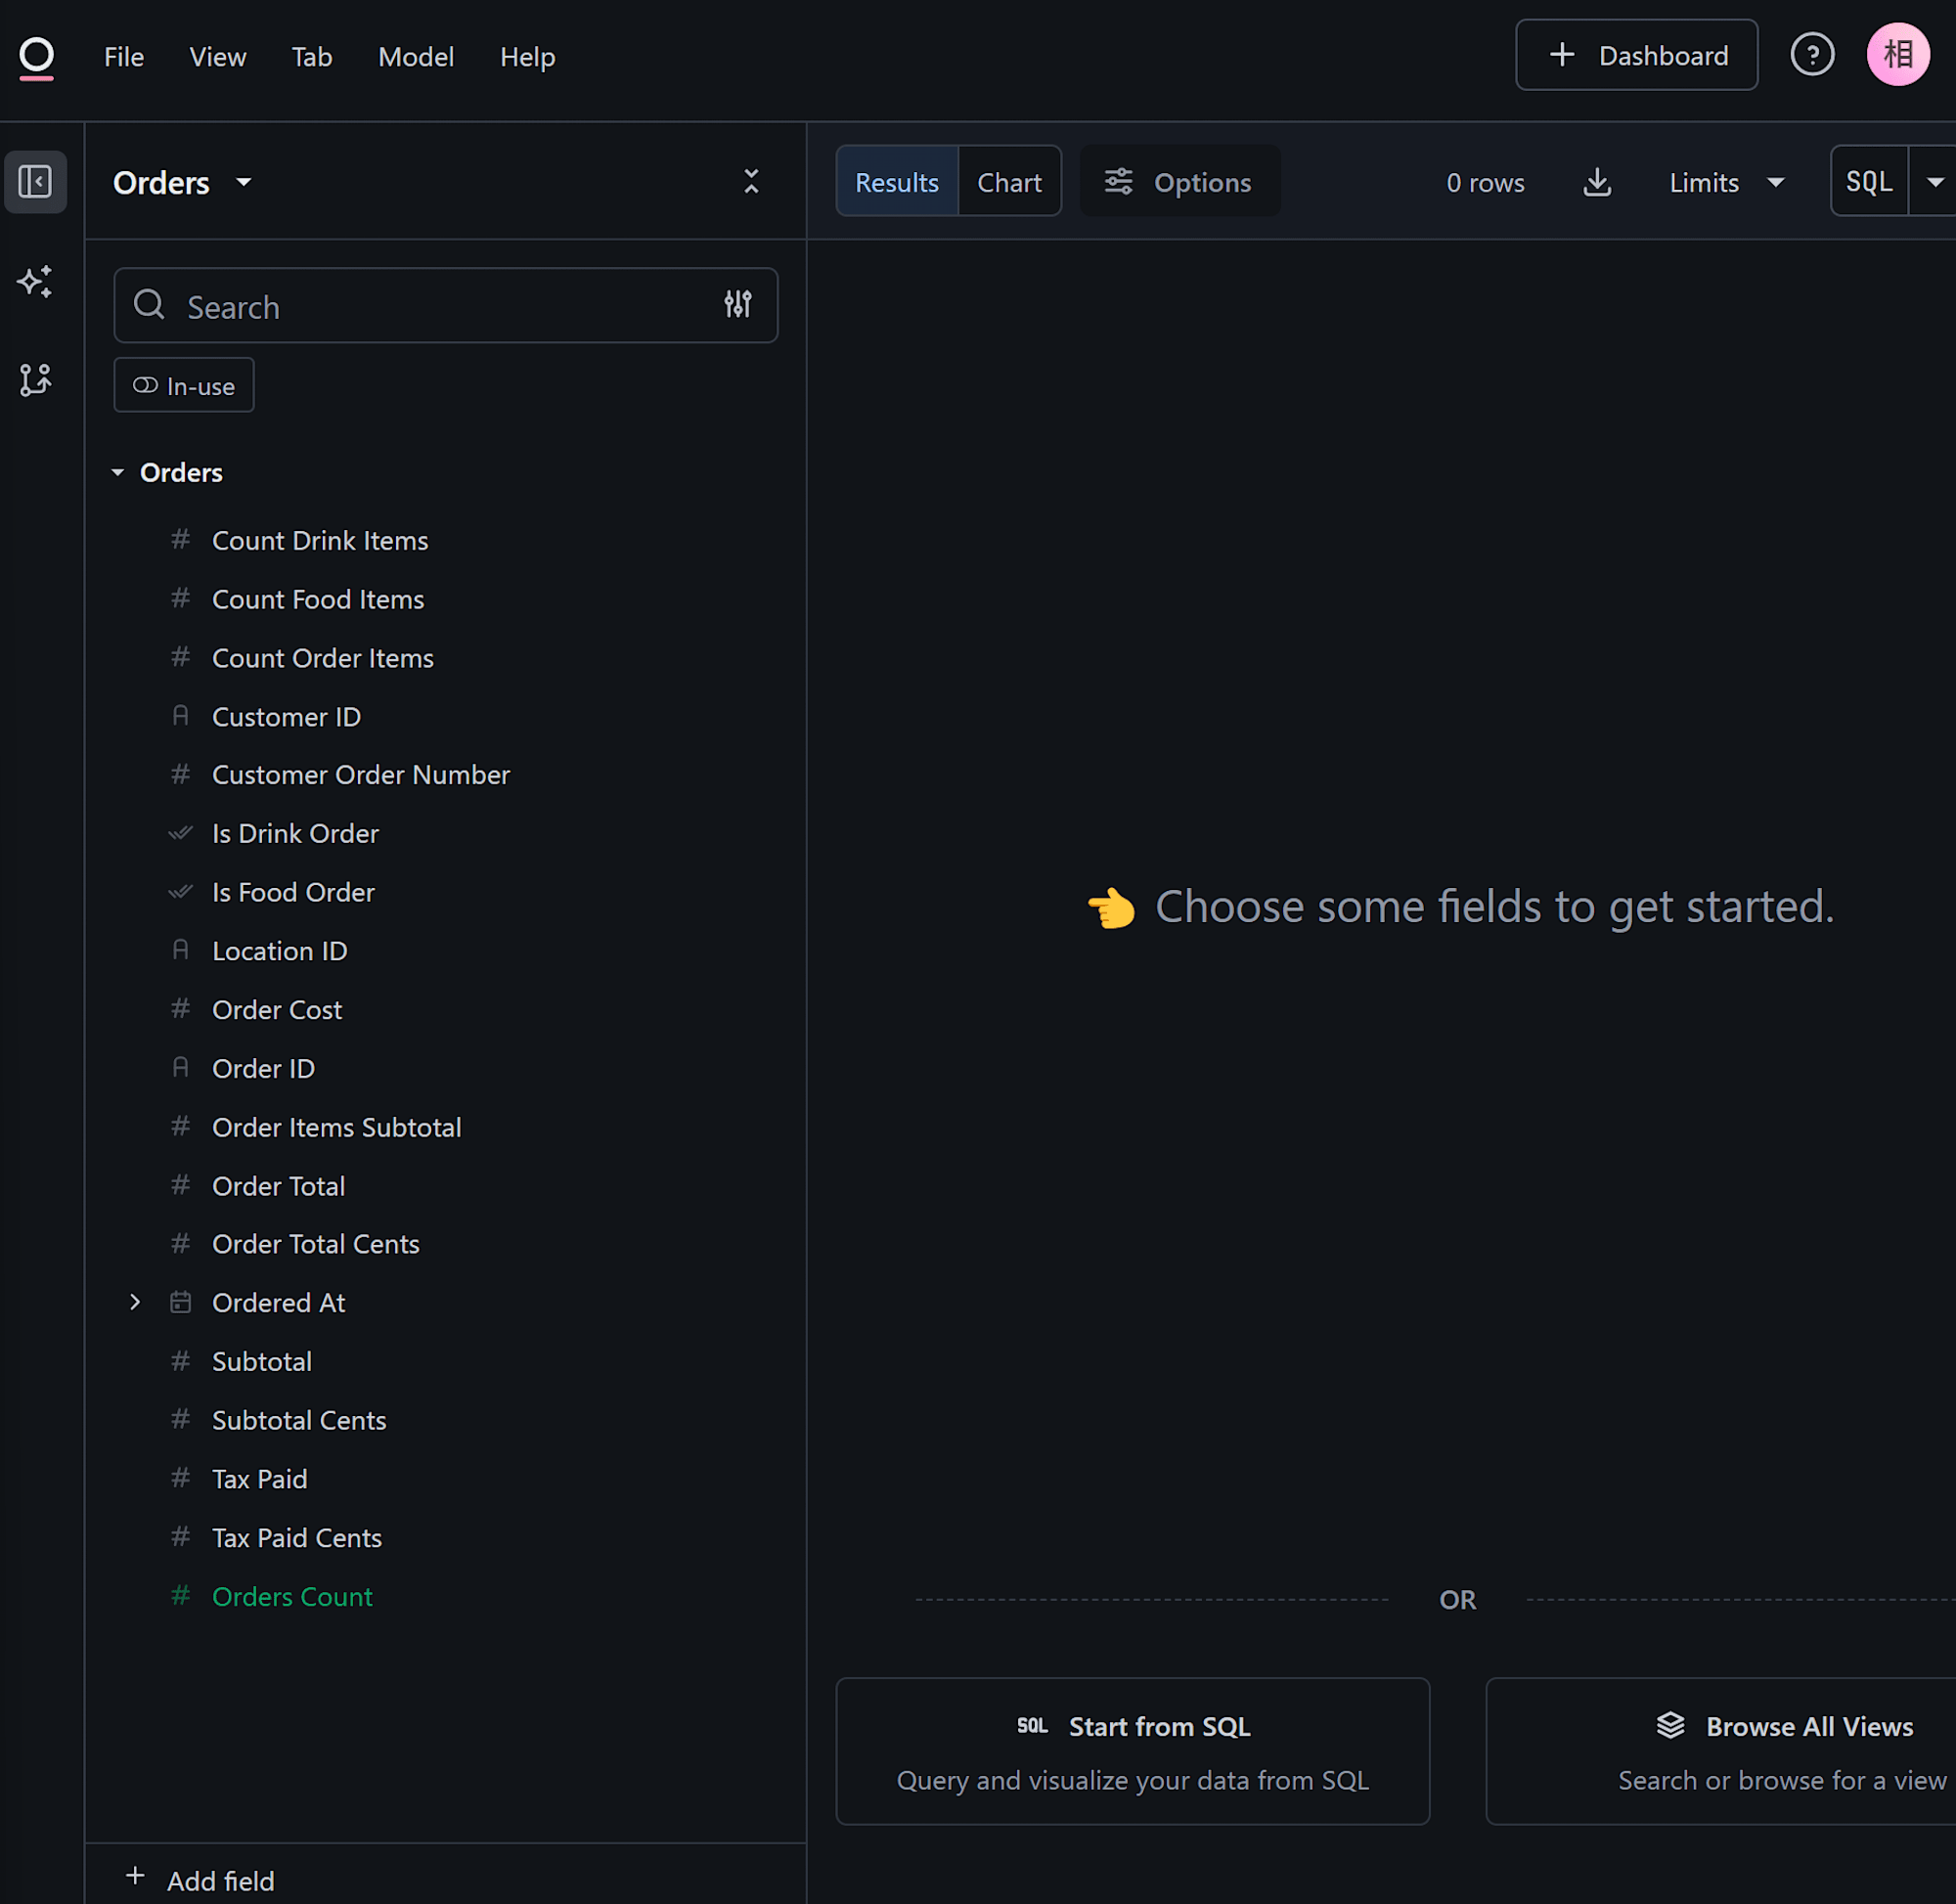This screenshot has width=1956, height=1904.
Task: Open the Help menu
Action: (527, 57)
